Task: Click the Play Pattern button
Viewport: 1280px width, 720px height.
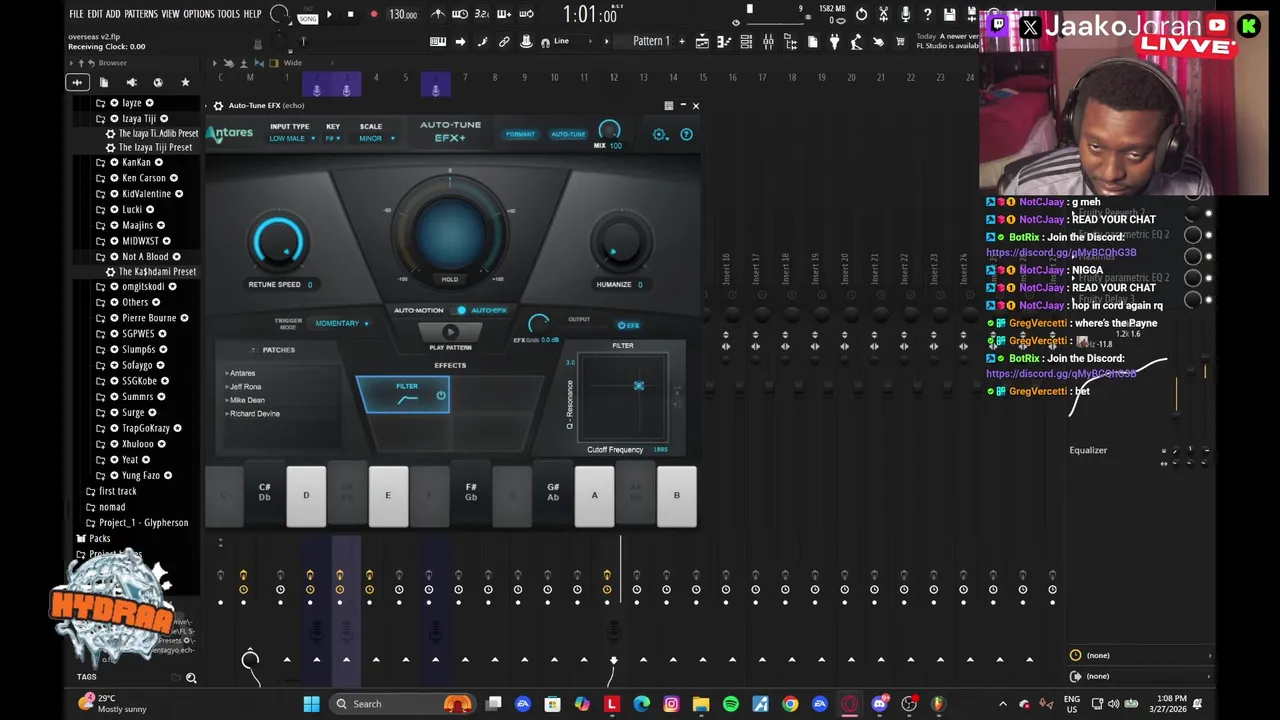Action: tap(450, 332)
